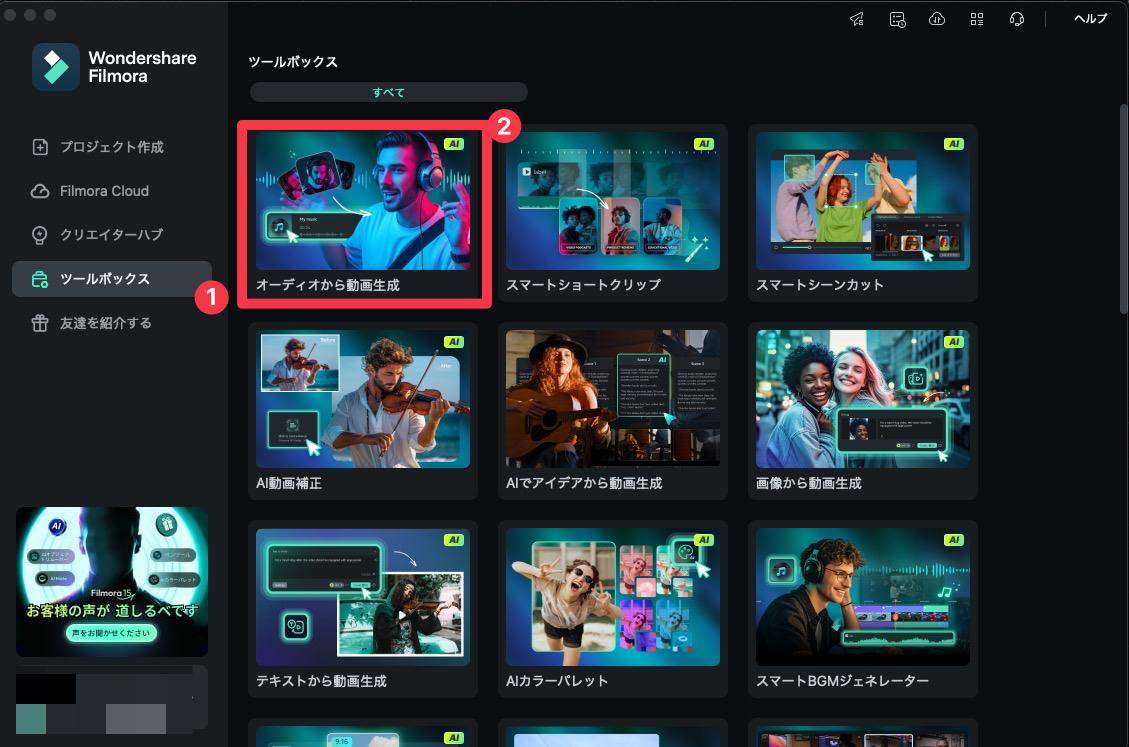Open スマートBGMジェネレーター tool
Image resolution: width=1129 pixels, height=747 pixels.
click(x=862, y=607)
